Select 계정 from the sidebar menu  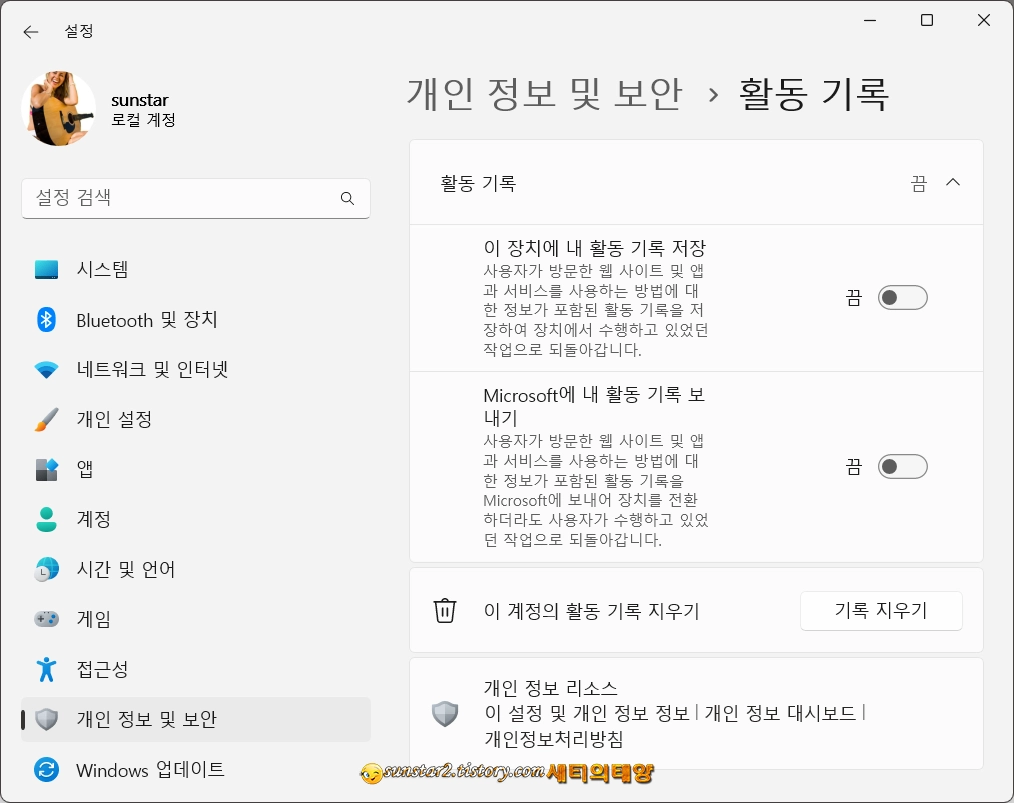pos(46,519)
